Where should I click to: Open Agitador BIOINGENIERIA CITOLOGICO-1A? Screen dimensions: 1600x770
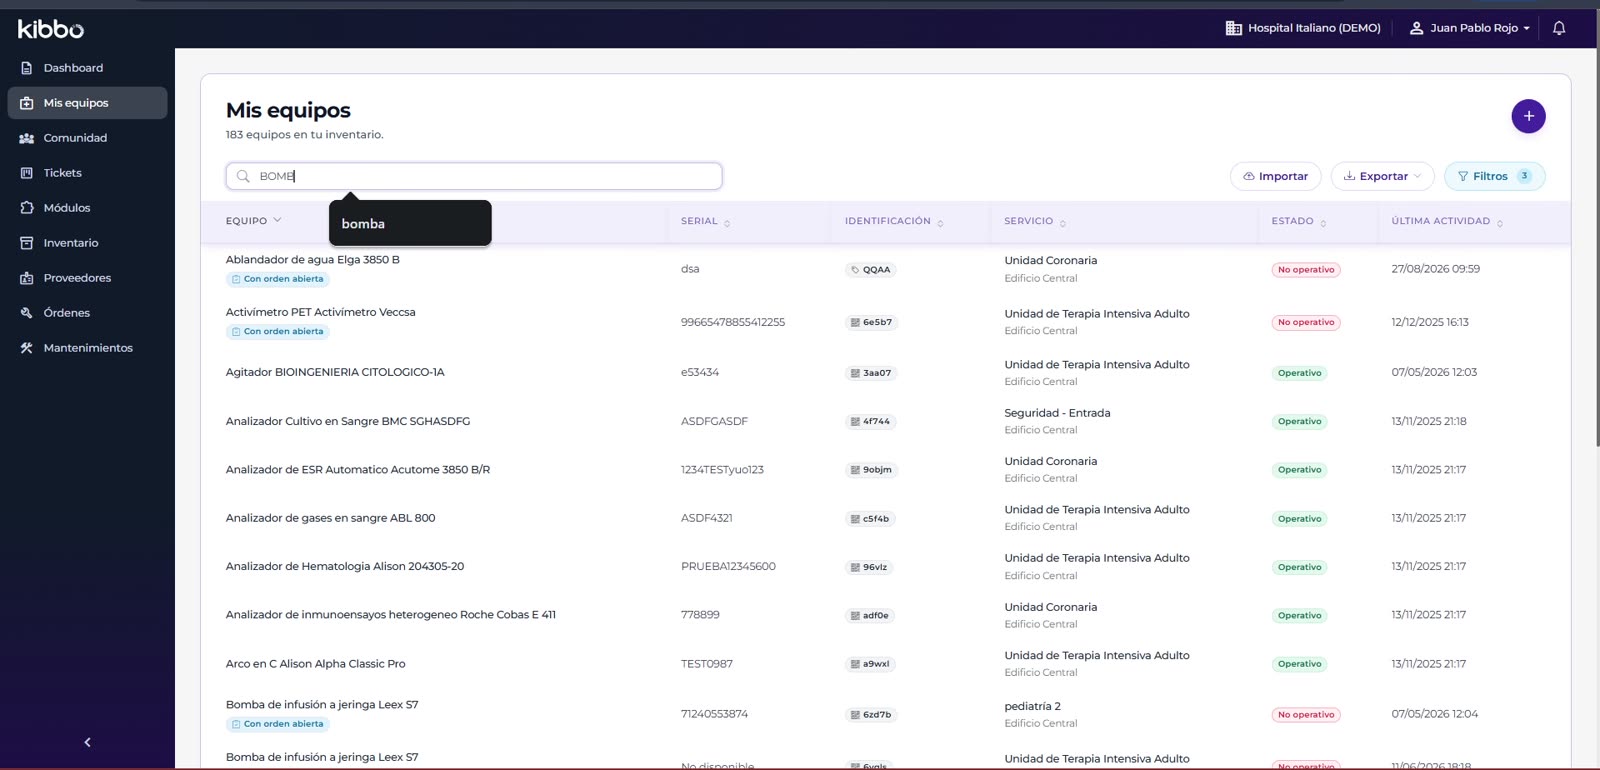335,372
